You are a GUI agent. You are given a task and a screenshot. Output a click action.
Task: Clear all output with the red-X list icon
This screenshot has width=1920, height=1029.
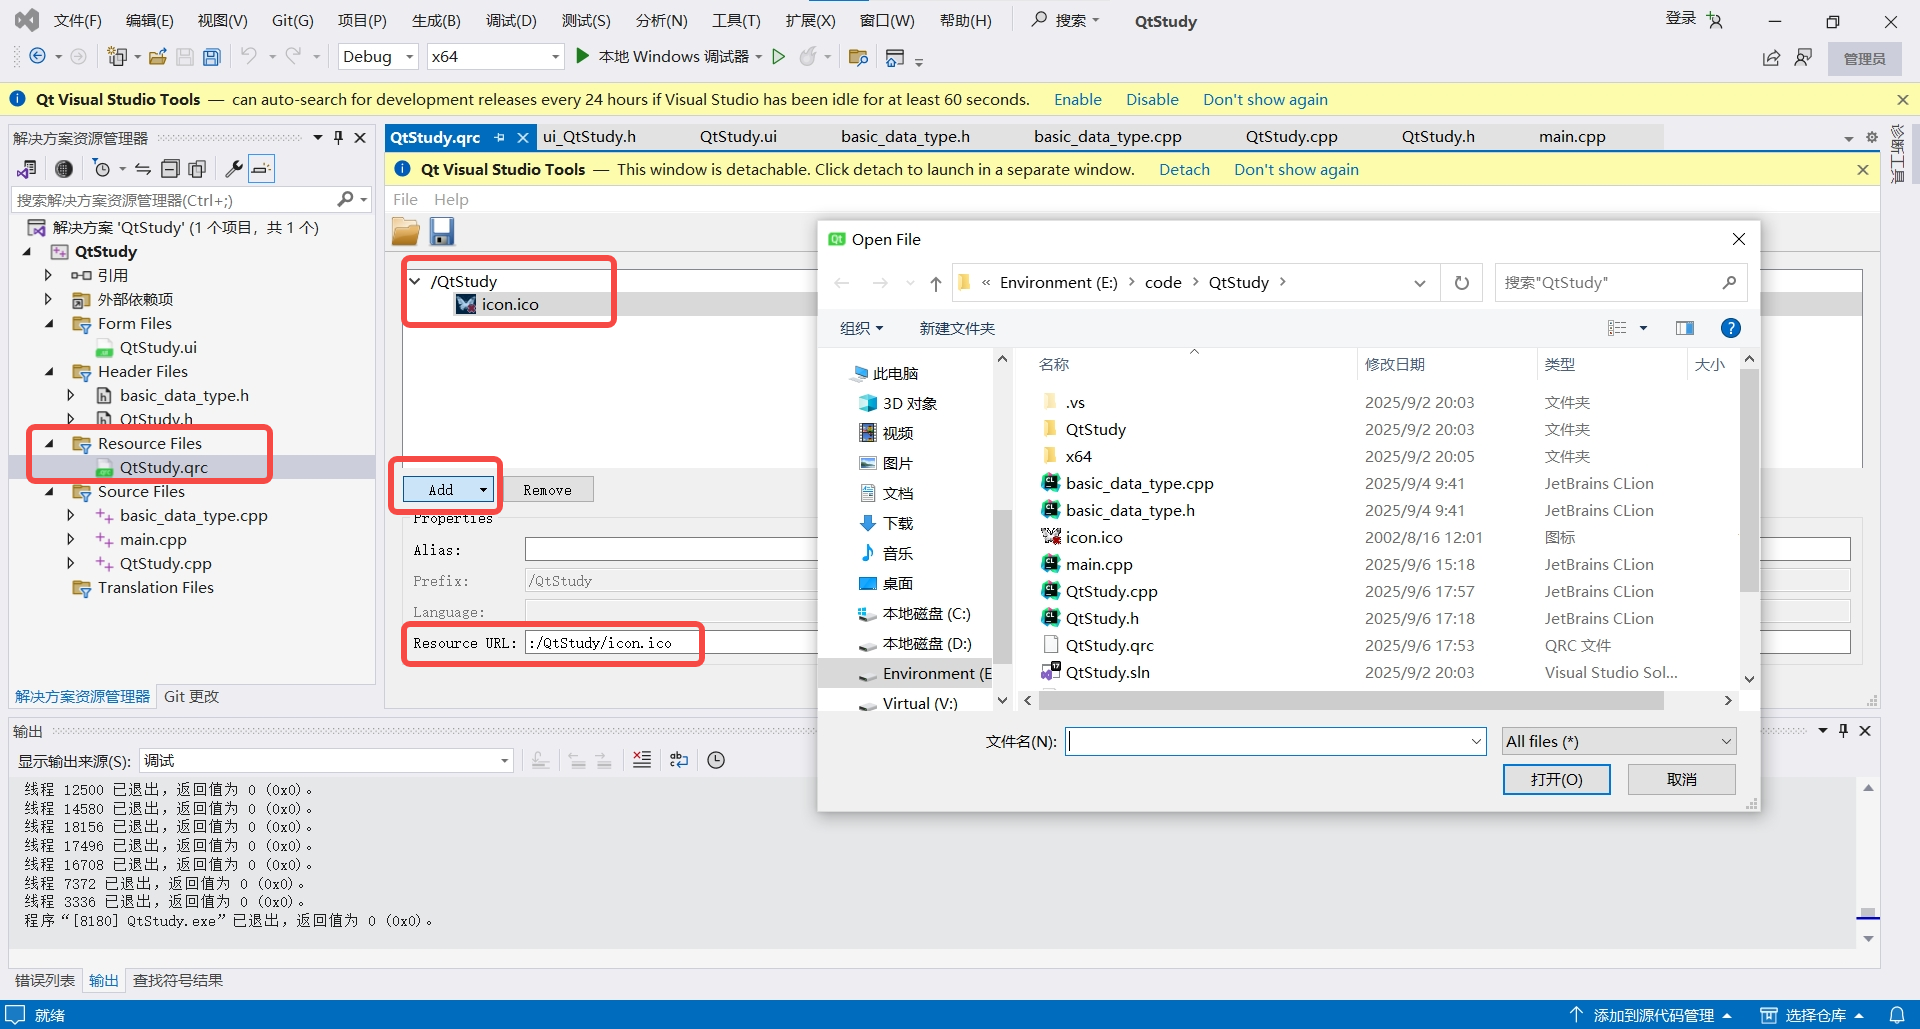tap(642, 760)
